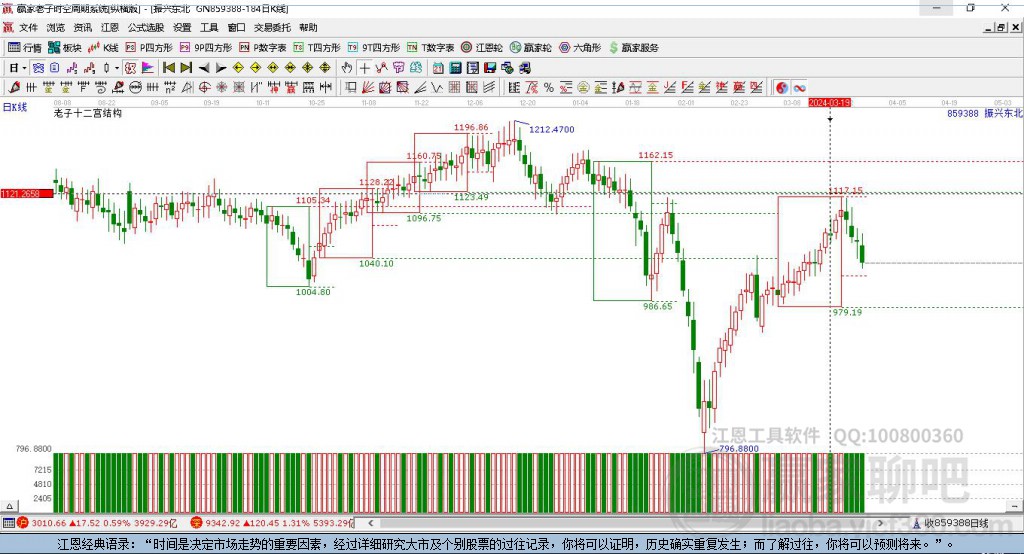Click the bottom horizontal scrollbar left arrow
The width and height of the screenshot is (1024, 554).
pyautogui.click(x=371, y=523)
